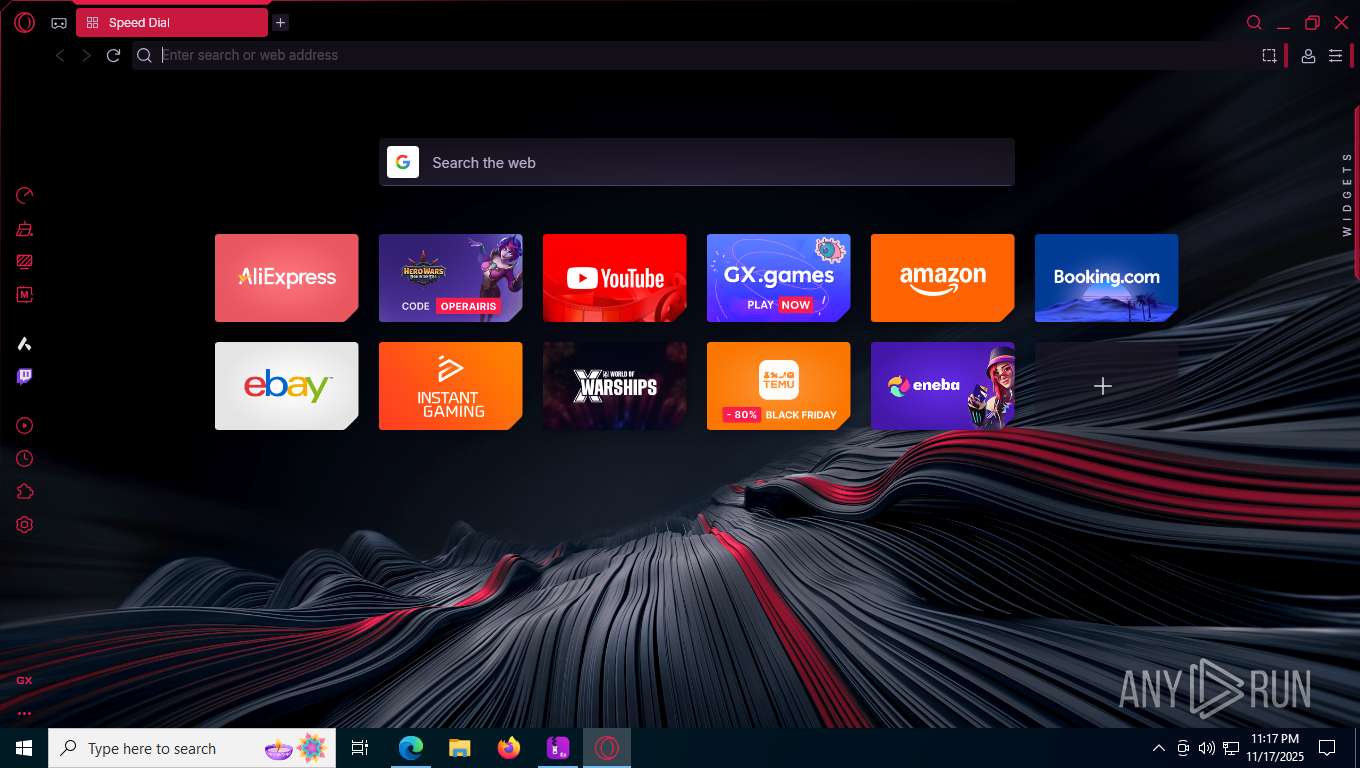Open the AliExpress speed dial tile
Image resolution: width=1360 pixels, height=768 pixels.
286,278
